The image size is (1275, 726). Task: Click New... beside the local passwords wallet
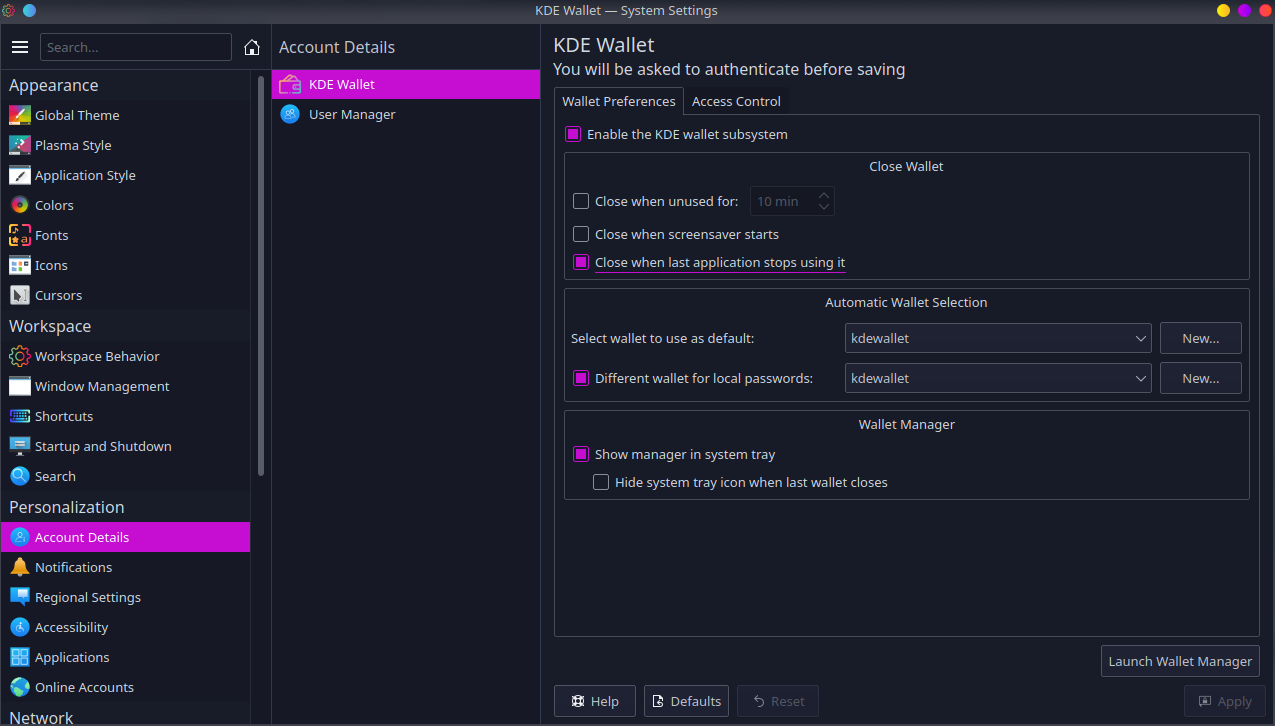1201,378
